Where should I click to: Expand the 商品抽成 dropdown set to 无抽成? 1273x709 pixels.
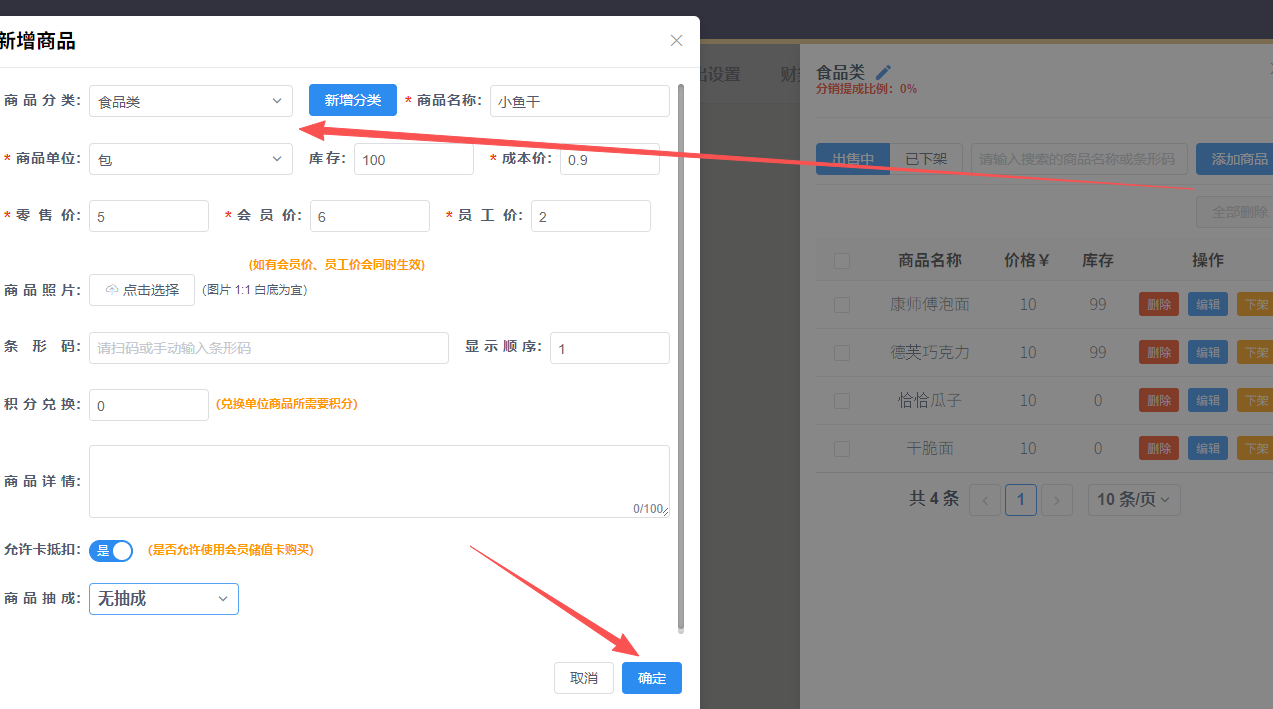click(x=163, y=598)
